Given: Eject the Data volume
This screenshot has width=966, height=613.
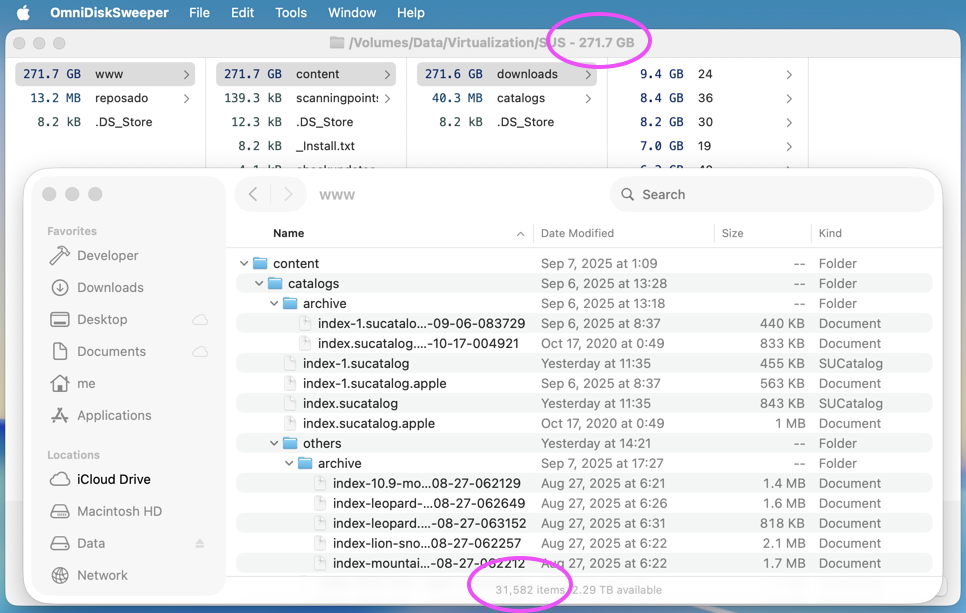Looking at the screenshot, I should coord(200,544).
